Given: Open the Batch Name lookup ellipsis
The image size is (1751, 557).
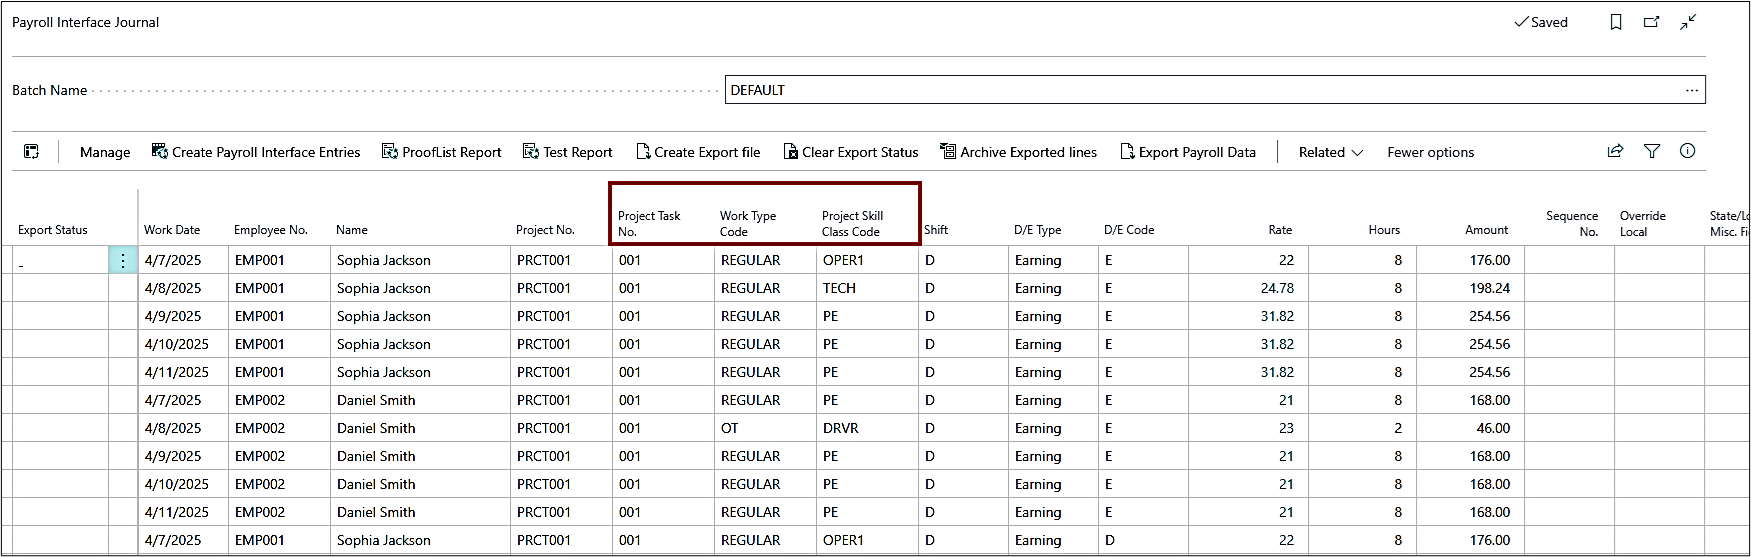Looking at the screenshot, I should pyautogui.click(x=1692, y=90).
